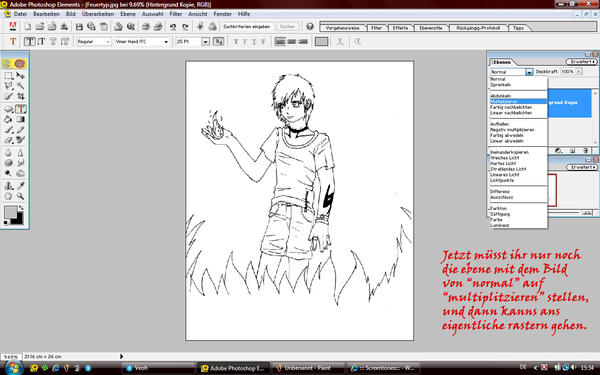Select the Hand tool
Viewport: 600px width, 375px height.
(8, 196)
